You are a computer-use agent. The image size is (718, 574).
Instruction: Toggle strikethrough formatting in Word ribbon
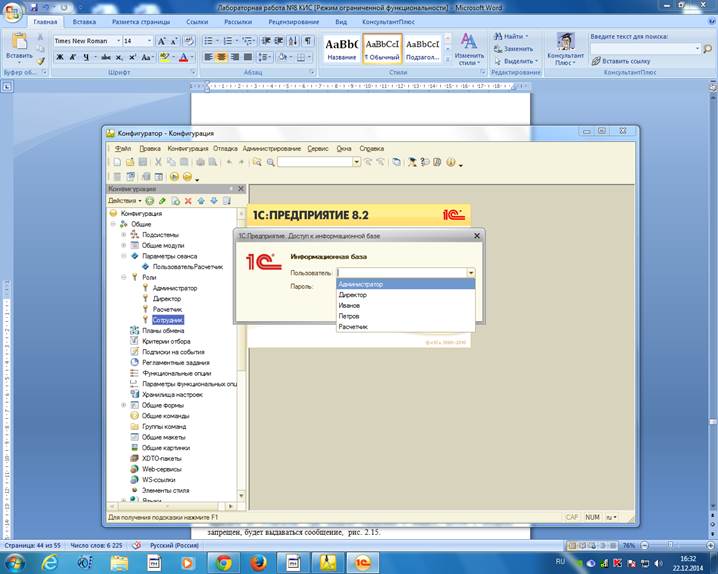106,57
